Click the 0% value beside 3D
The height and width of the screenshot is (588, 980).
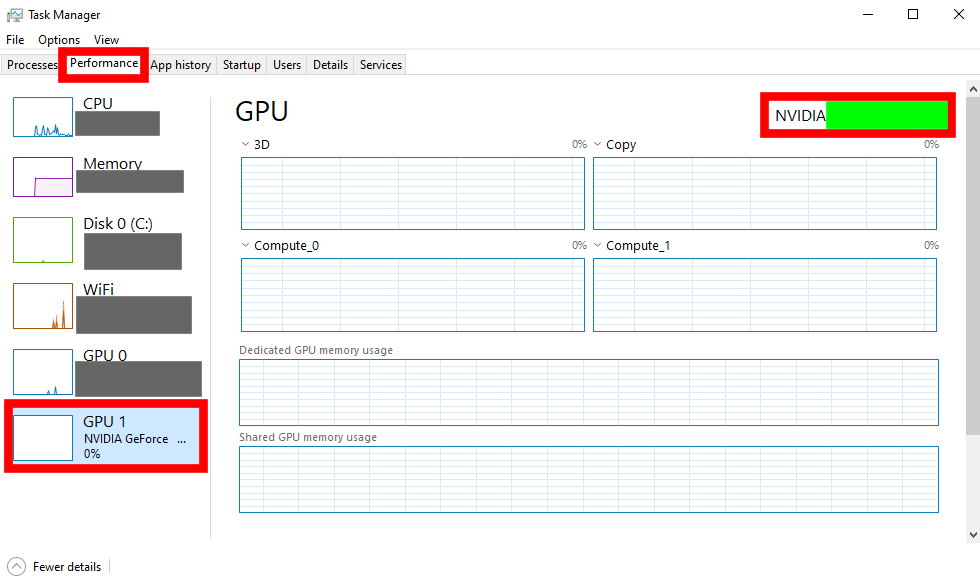tap(579, 144)
